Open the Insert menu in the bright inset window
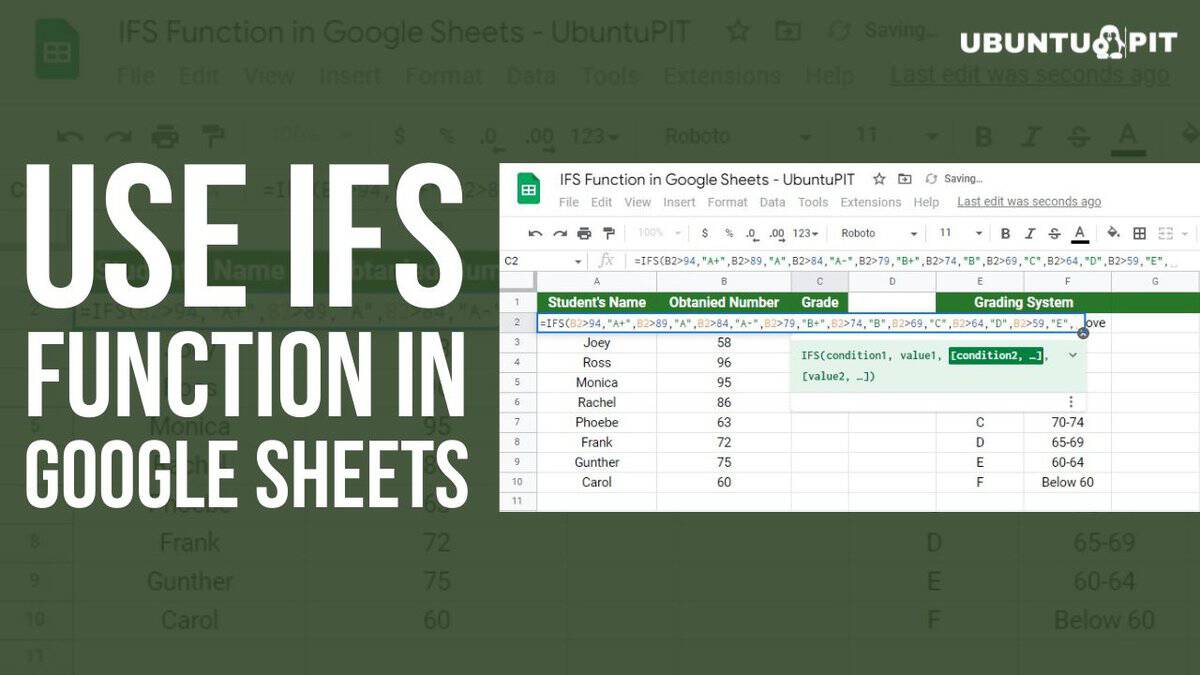 pyautogui.click(x=679, y=202)
